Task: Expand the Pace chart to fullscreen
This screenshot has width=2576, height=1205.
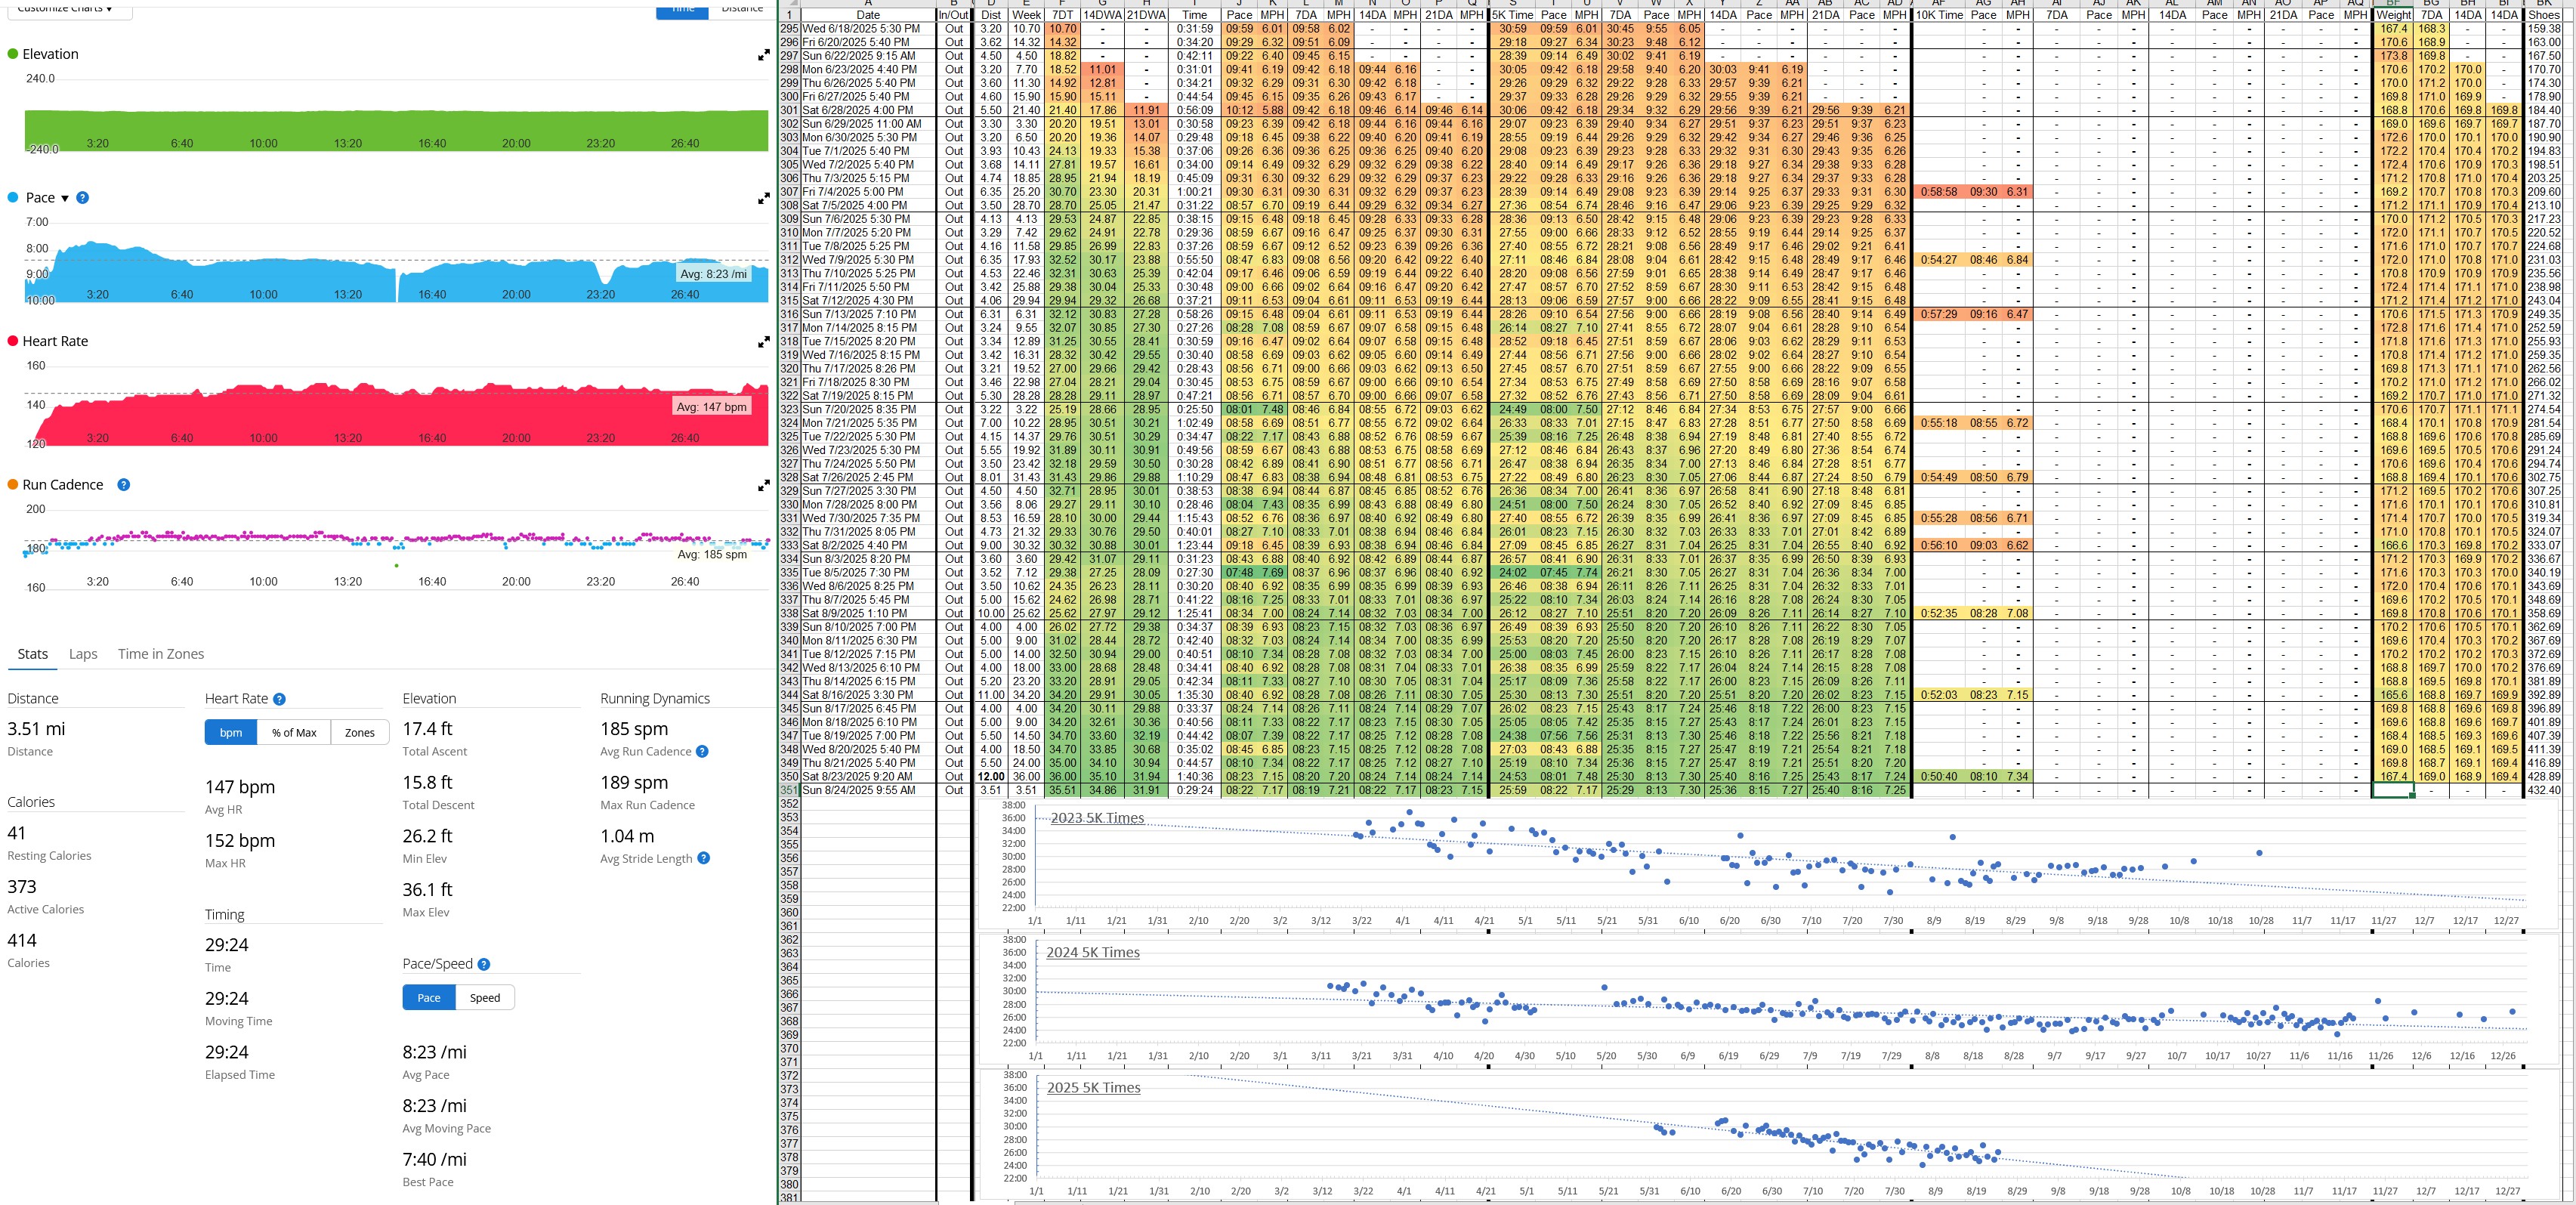Action: click(764, 199)
